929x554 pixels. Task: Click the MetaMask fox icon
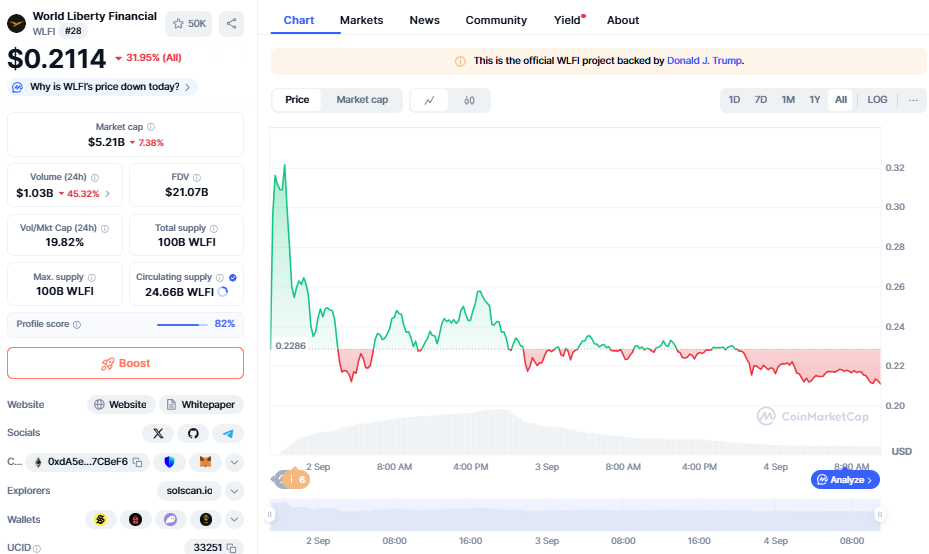point(206,462)
